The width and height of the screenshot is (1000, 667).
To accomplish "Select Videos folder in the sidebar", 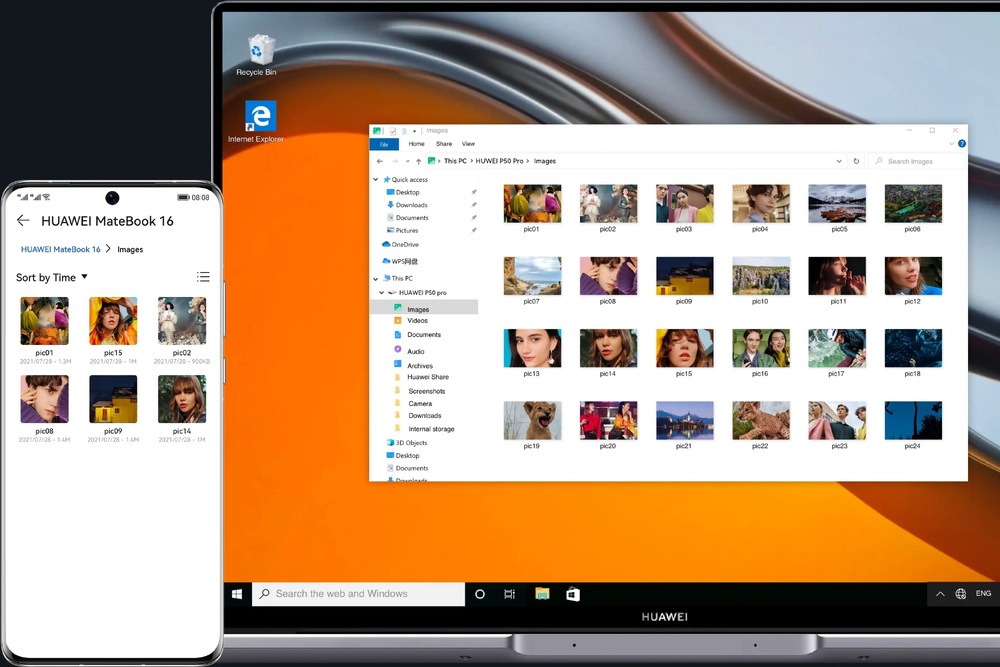I will (x=417, y=321).
